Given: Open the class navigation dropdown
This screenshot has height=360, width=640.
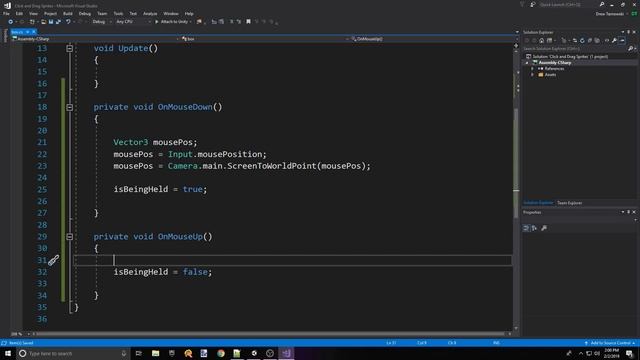Looking at the screenshot, I should (x=265, y=39).
